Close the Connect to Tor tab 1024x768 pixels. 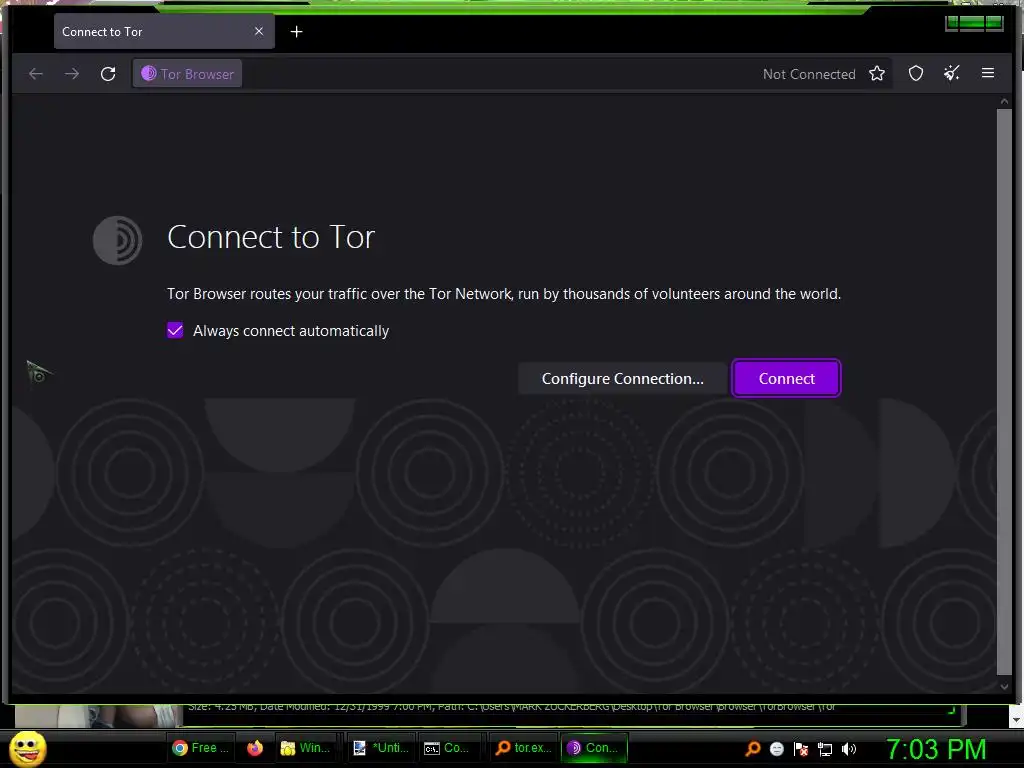pyautogui.click(x=259, y=31)
